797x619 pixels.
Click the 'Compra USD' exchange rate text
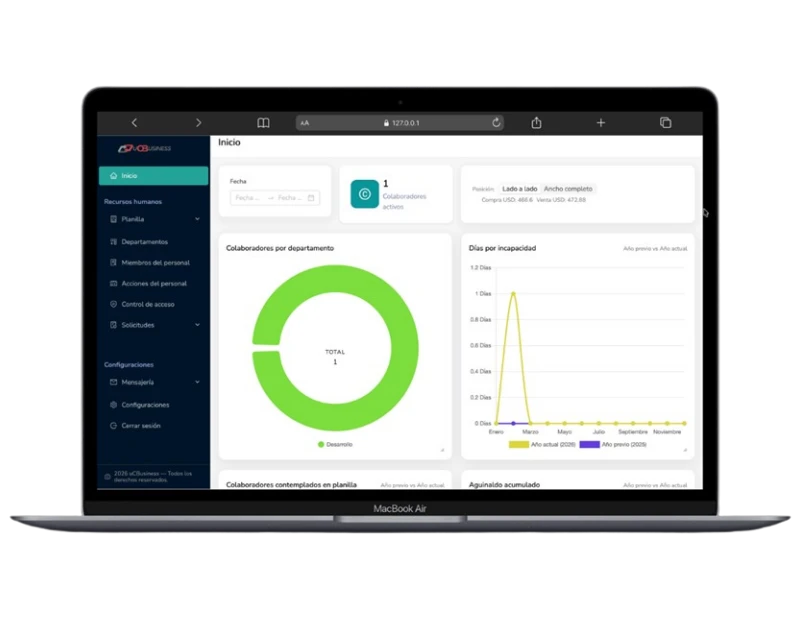(x=507, y=200)
